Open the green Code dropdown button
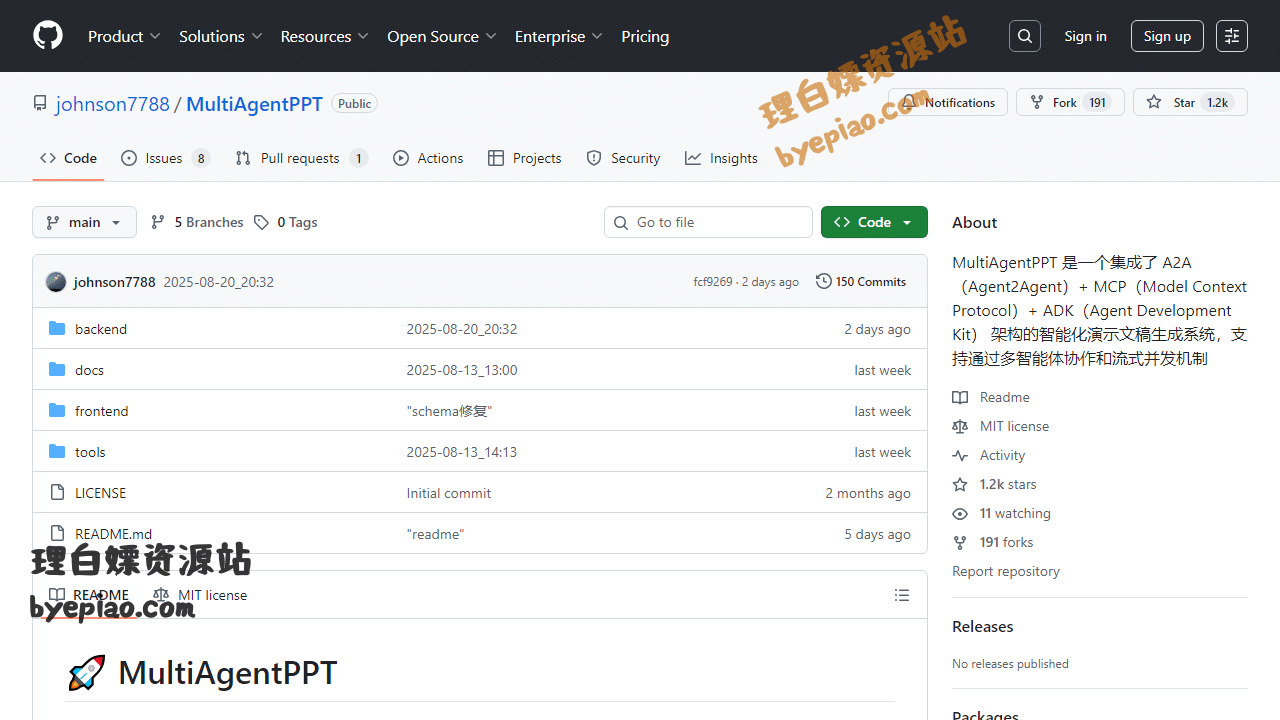1280x720 pixels. [874, 222]
